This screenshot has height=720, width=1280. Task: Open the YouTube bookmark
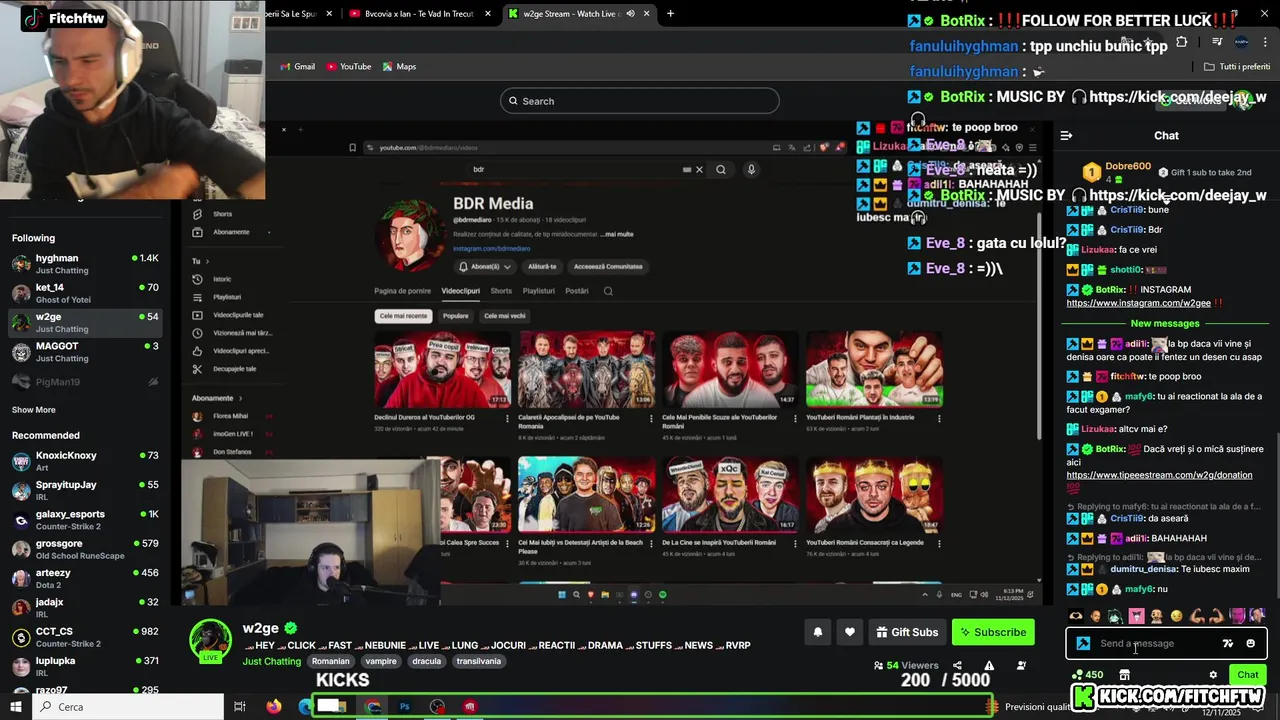point(348,67)
